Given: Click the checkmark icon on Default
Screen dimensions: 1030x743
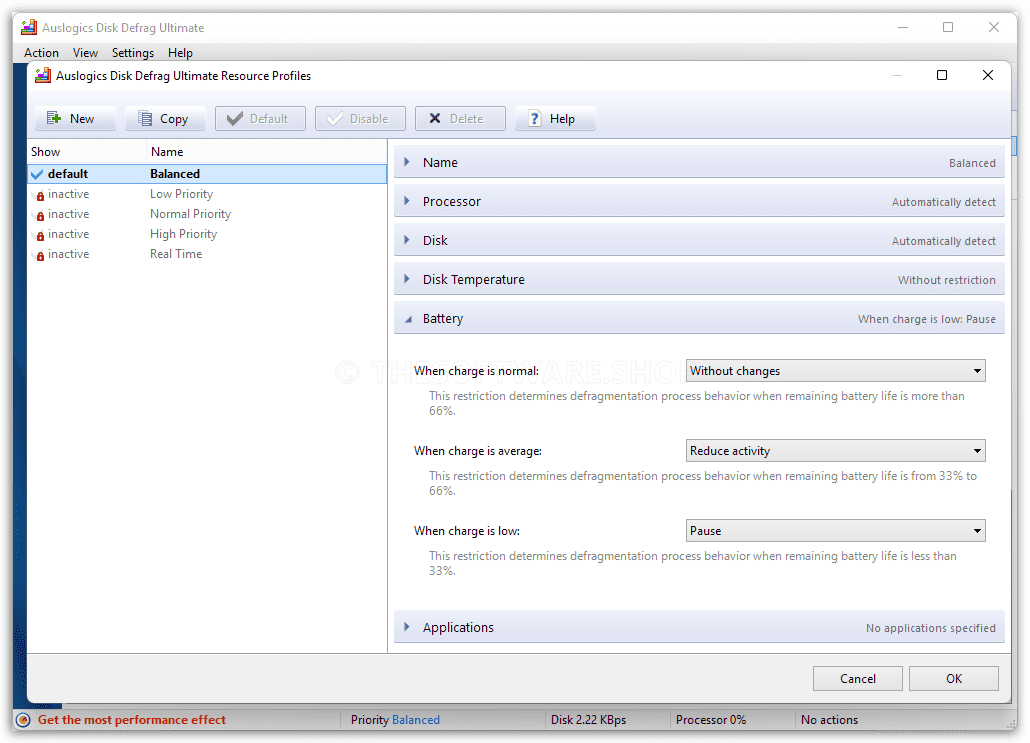Looking at the screenshot, I should [x=235, y=118].
